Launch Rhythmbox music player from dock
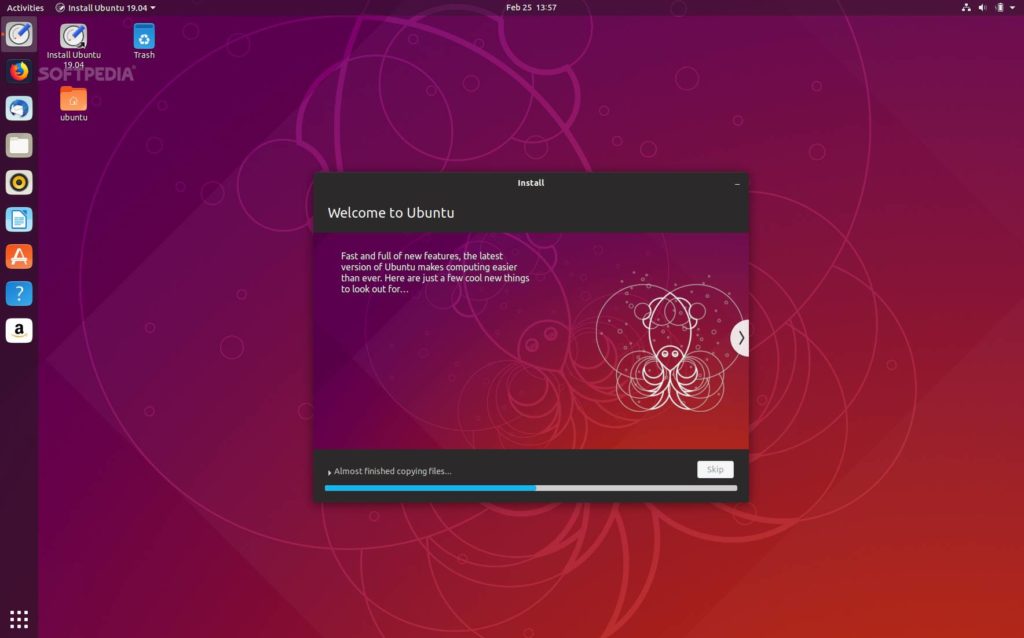Image resolution: width=1024 pixels, height=638 pixels. [19, 182]
